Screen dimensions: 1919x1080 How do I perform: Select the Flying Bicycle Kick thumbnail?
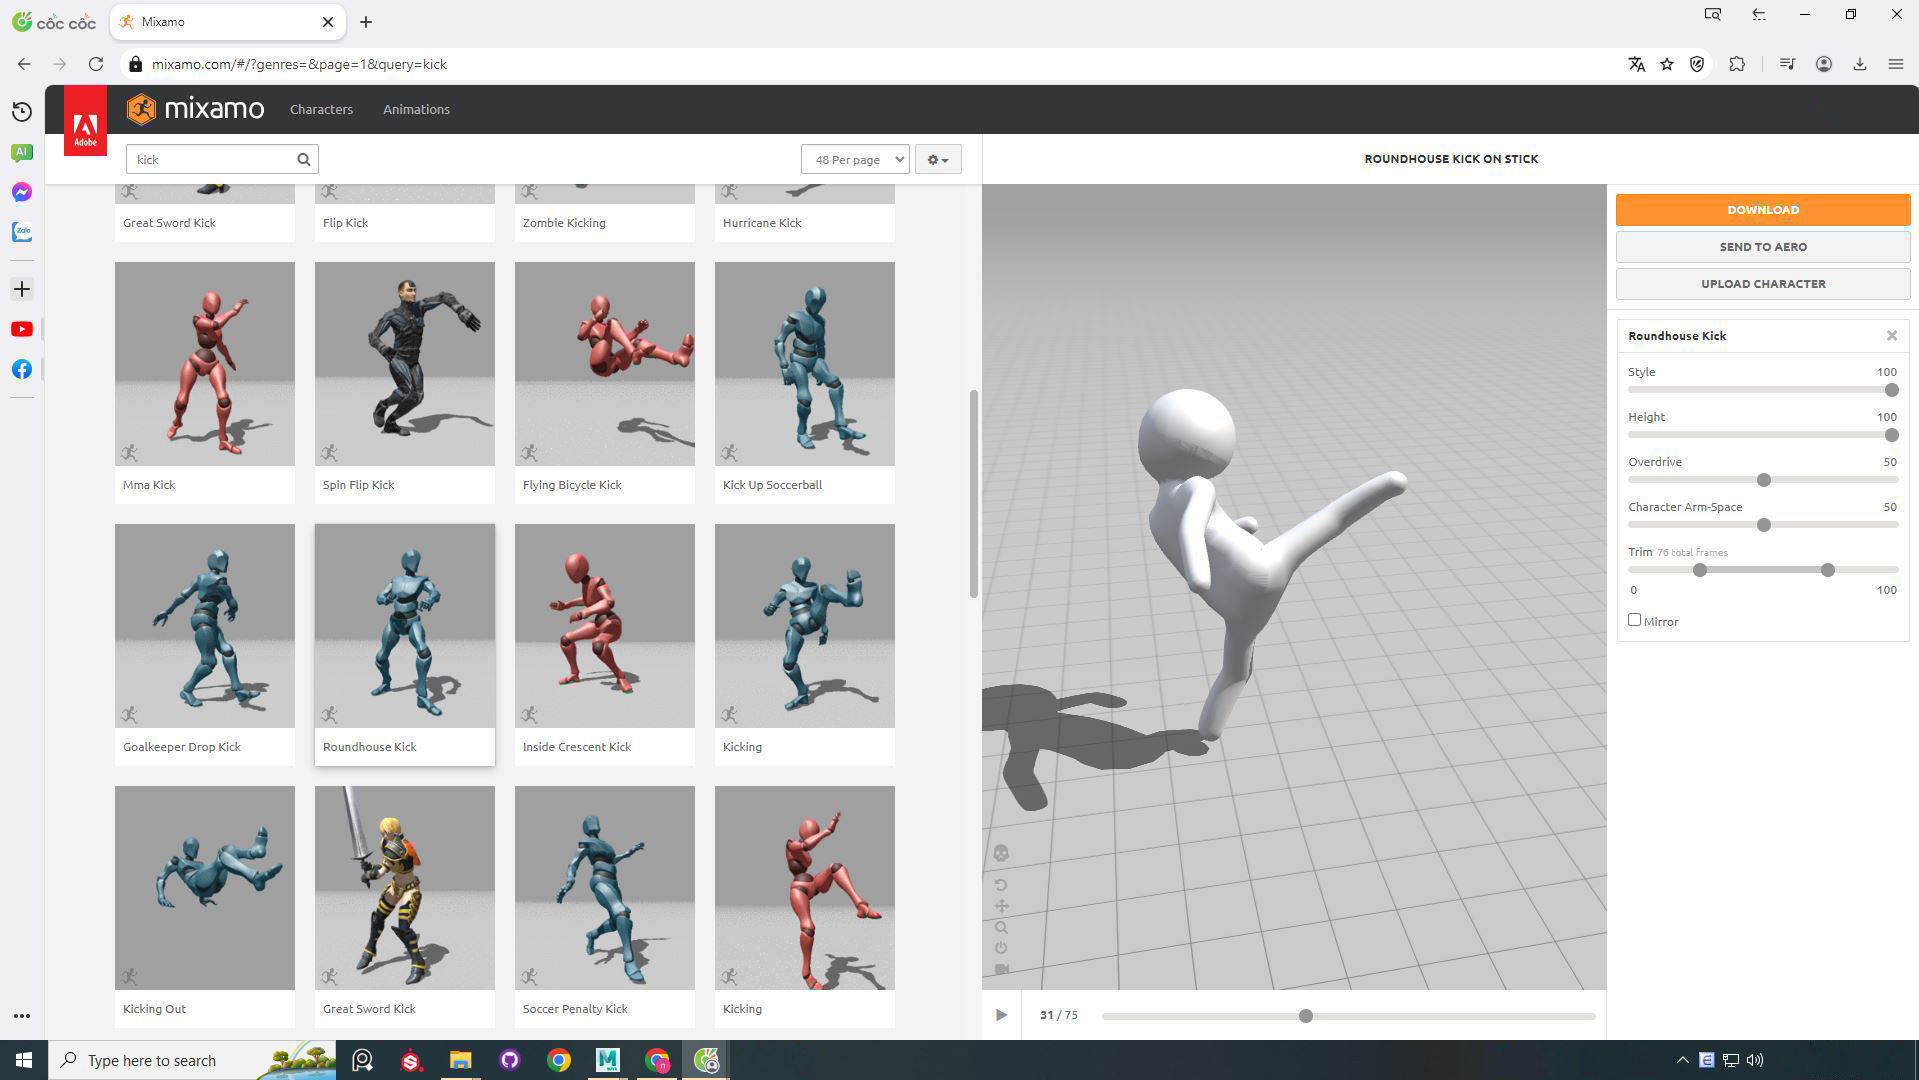pos(605,364)
